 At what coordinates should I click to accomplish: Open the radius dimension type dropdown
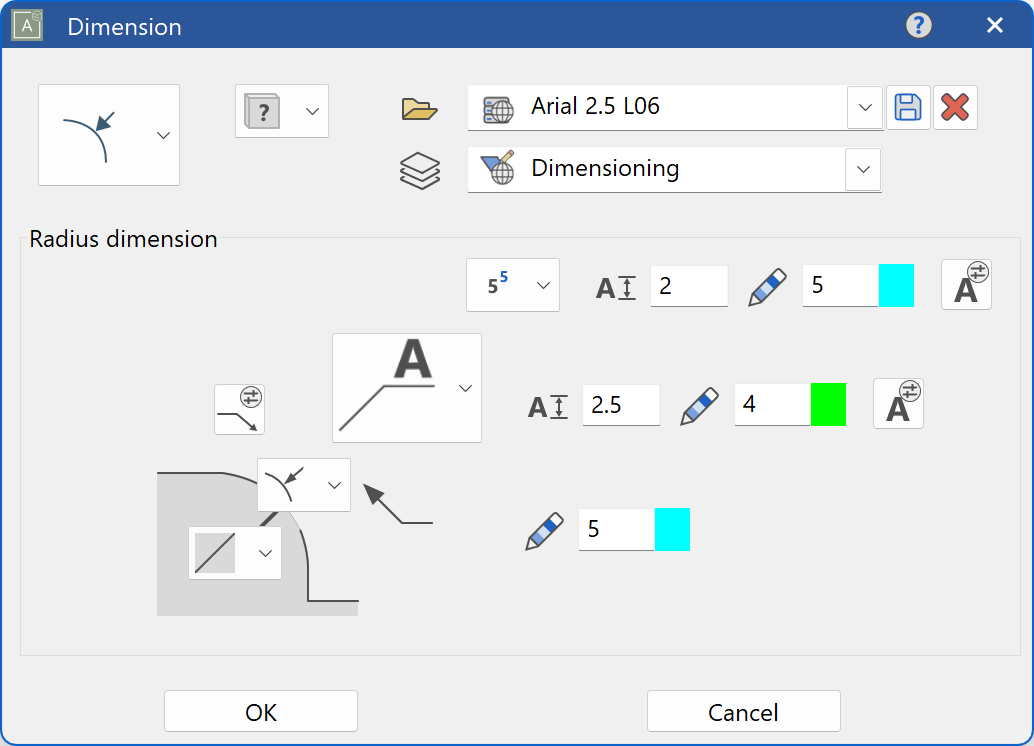point(108,135)
